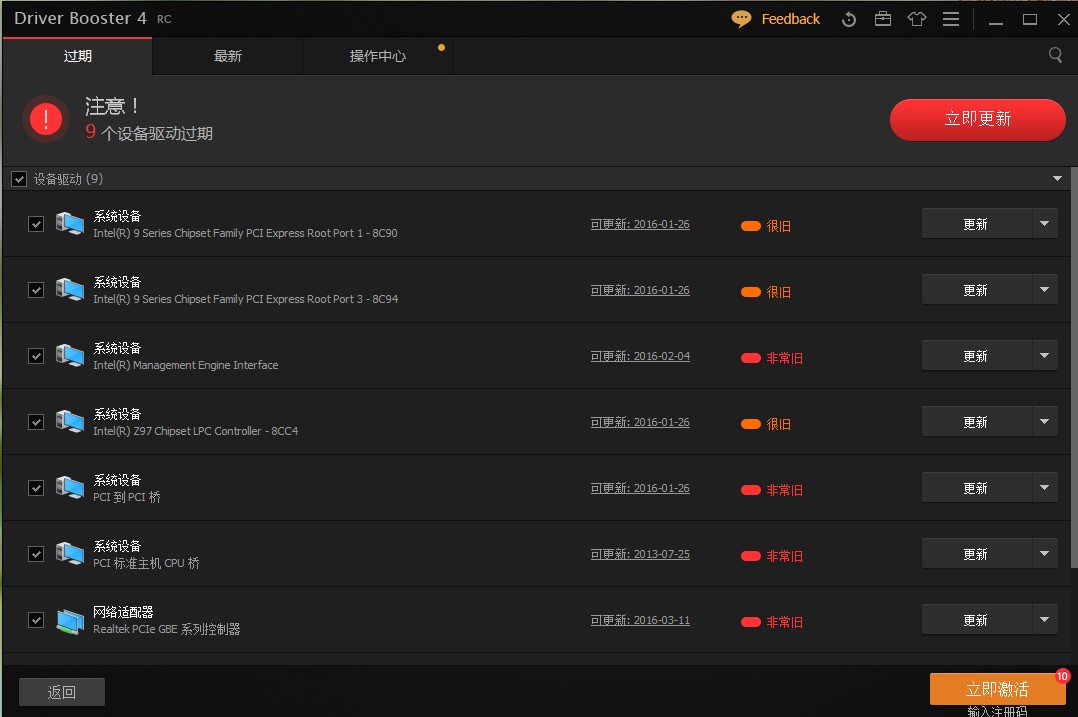The width and height of the screenshot is (1078, 717).
Task: Click red 非常旧 status pill for Realtek PCIe GBE
Action: pyautogui.click(x=750, y=621)
